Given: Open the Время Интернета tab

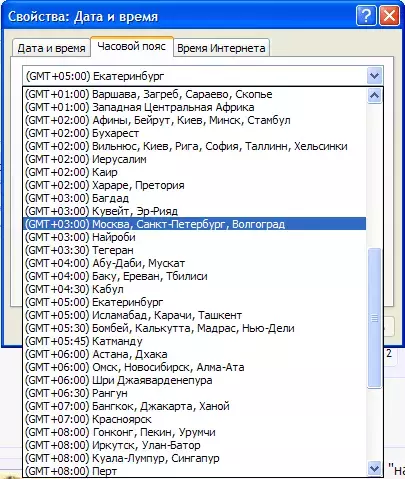Looking at the screenshot, I should coord(221,48).
